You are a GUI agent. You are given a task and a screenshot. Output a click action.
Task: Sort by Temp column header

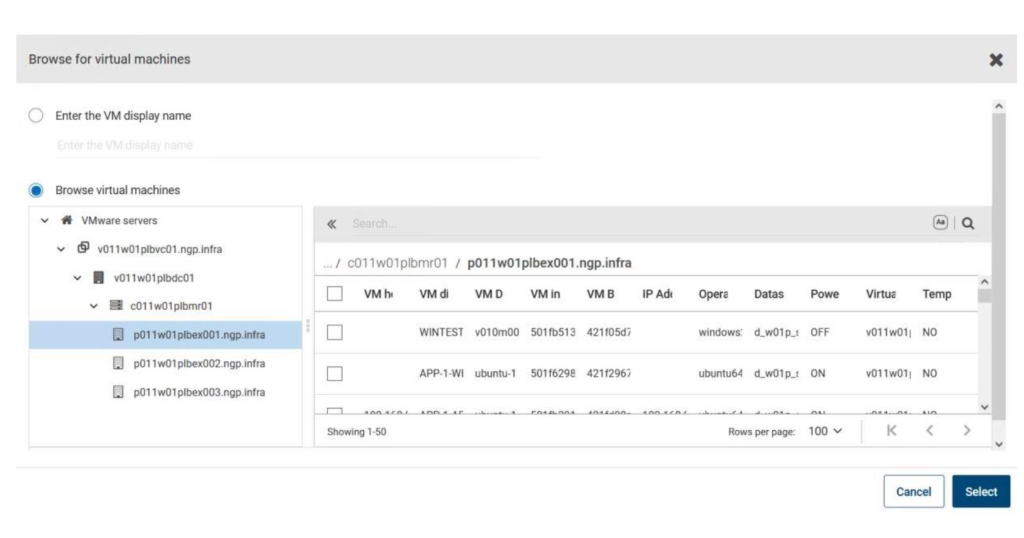coord(936,294)
